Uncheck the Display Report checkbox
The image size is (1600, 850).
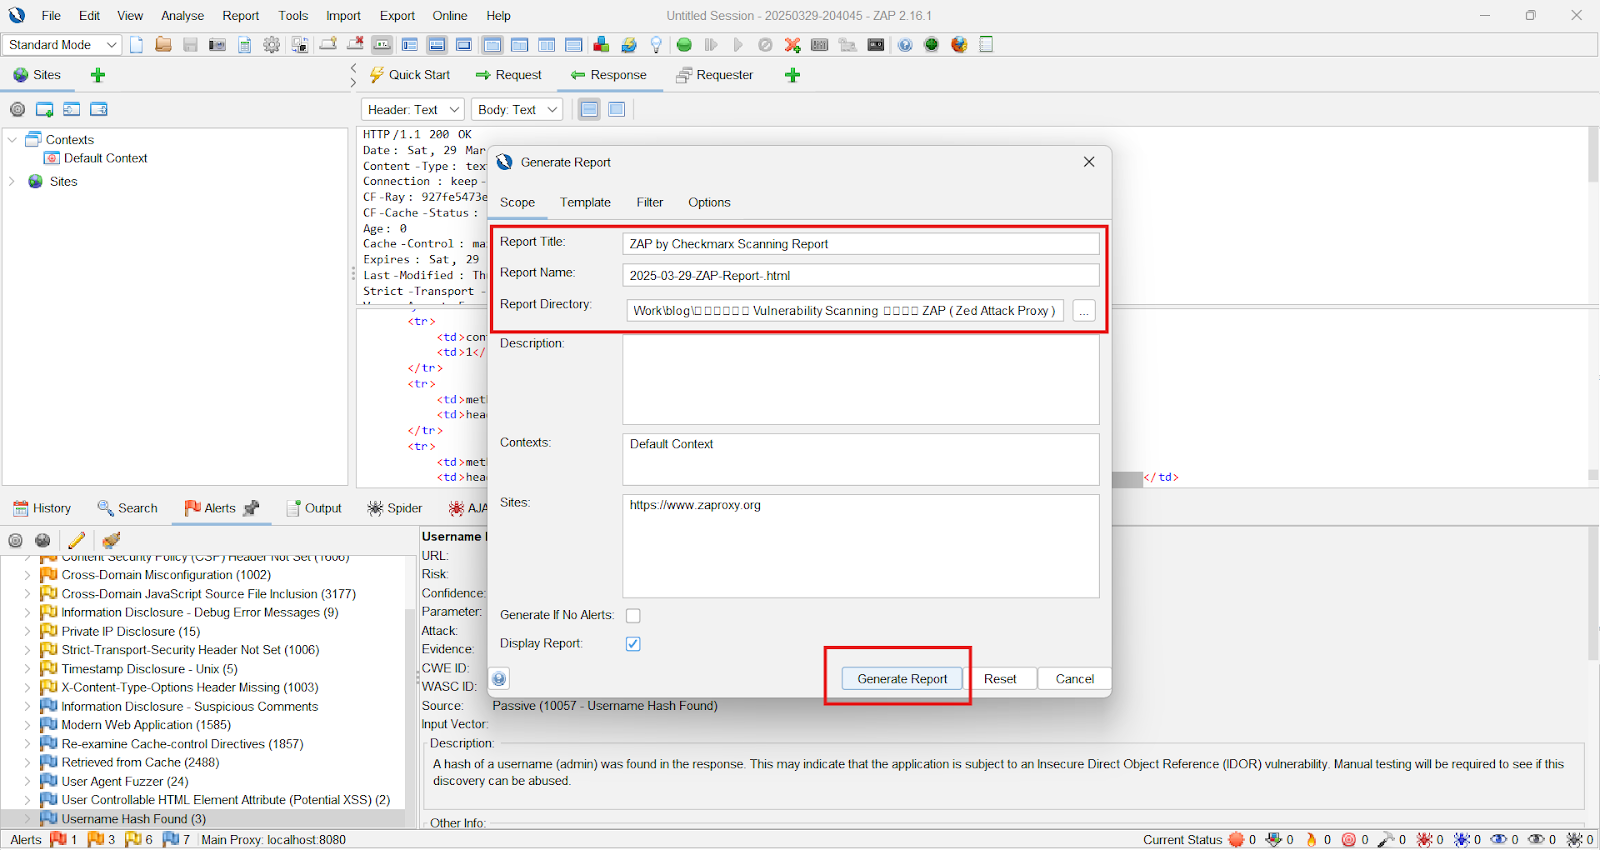point(633,644)
